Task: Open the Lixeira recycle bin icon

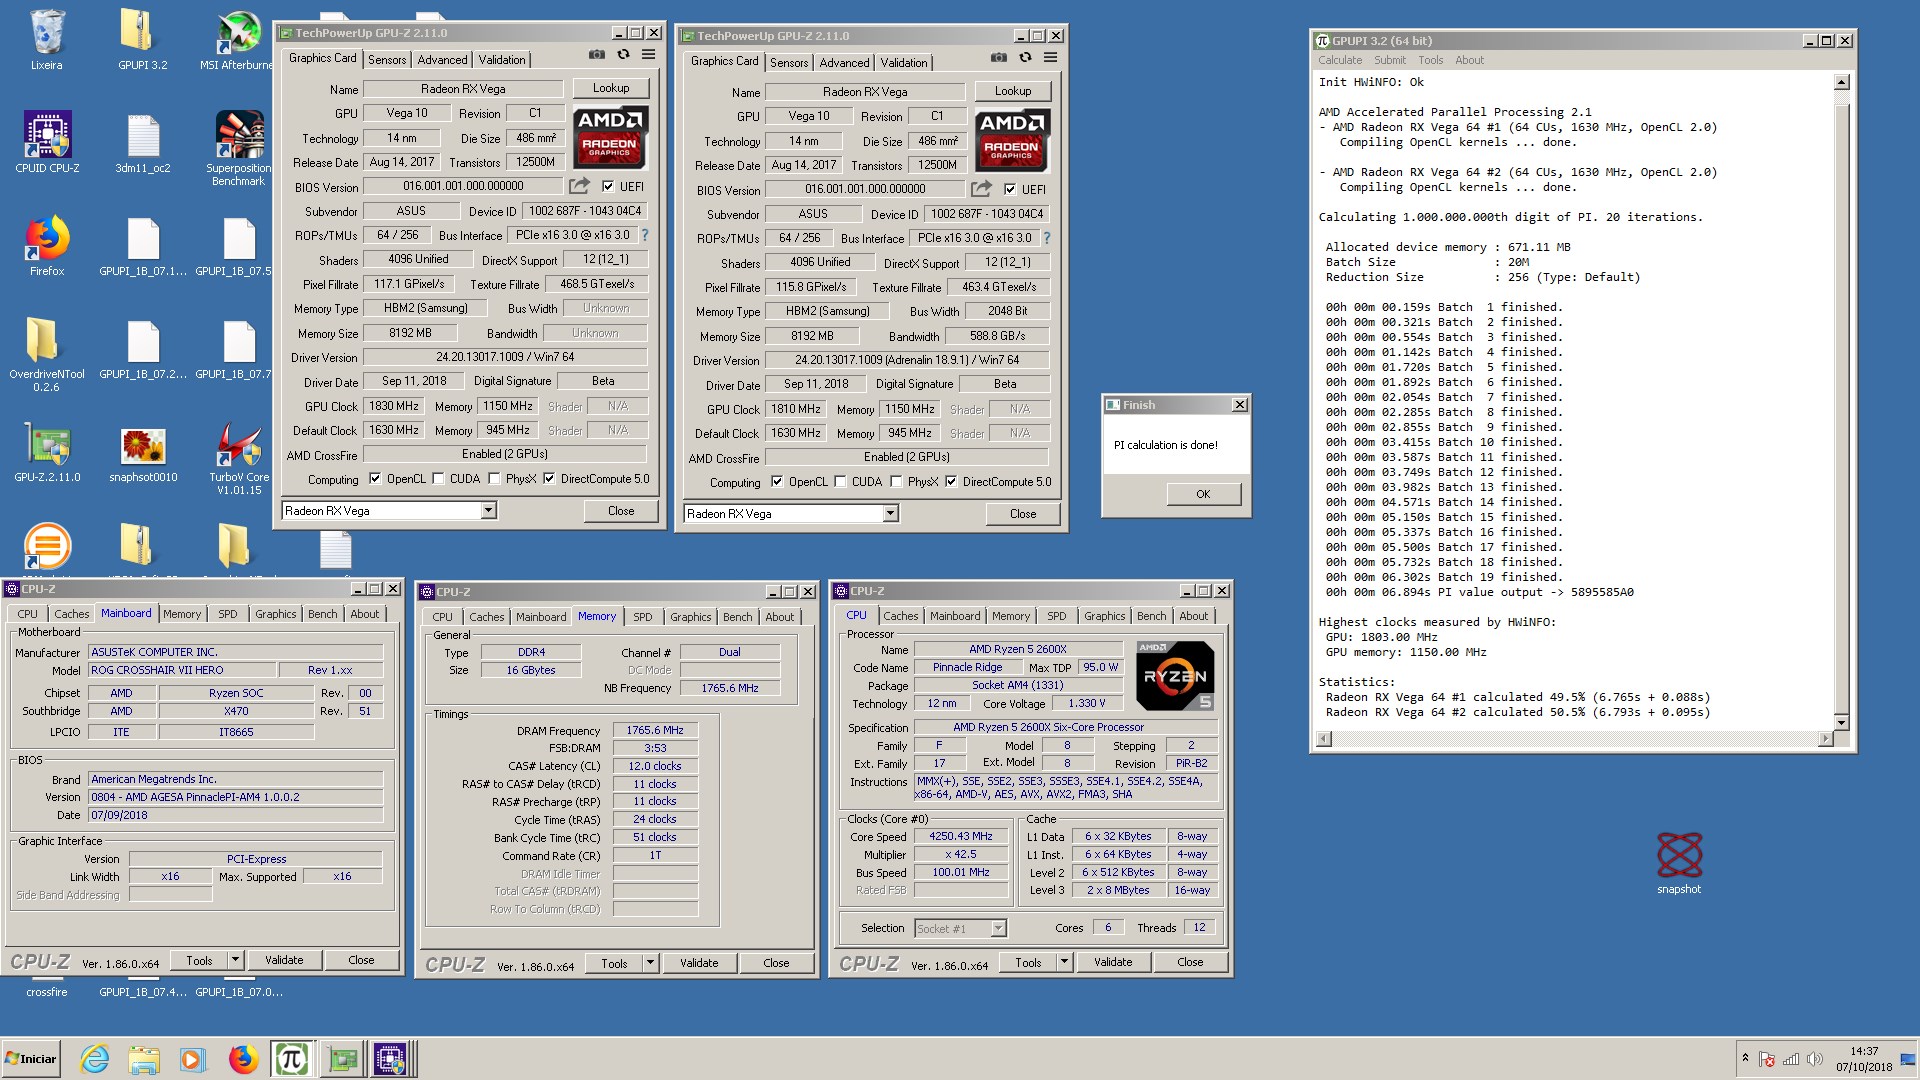Action: [46, 41]
